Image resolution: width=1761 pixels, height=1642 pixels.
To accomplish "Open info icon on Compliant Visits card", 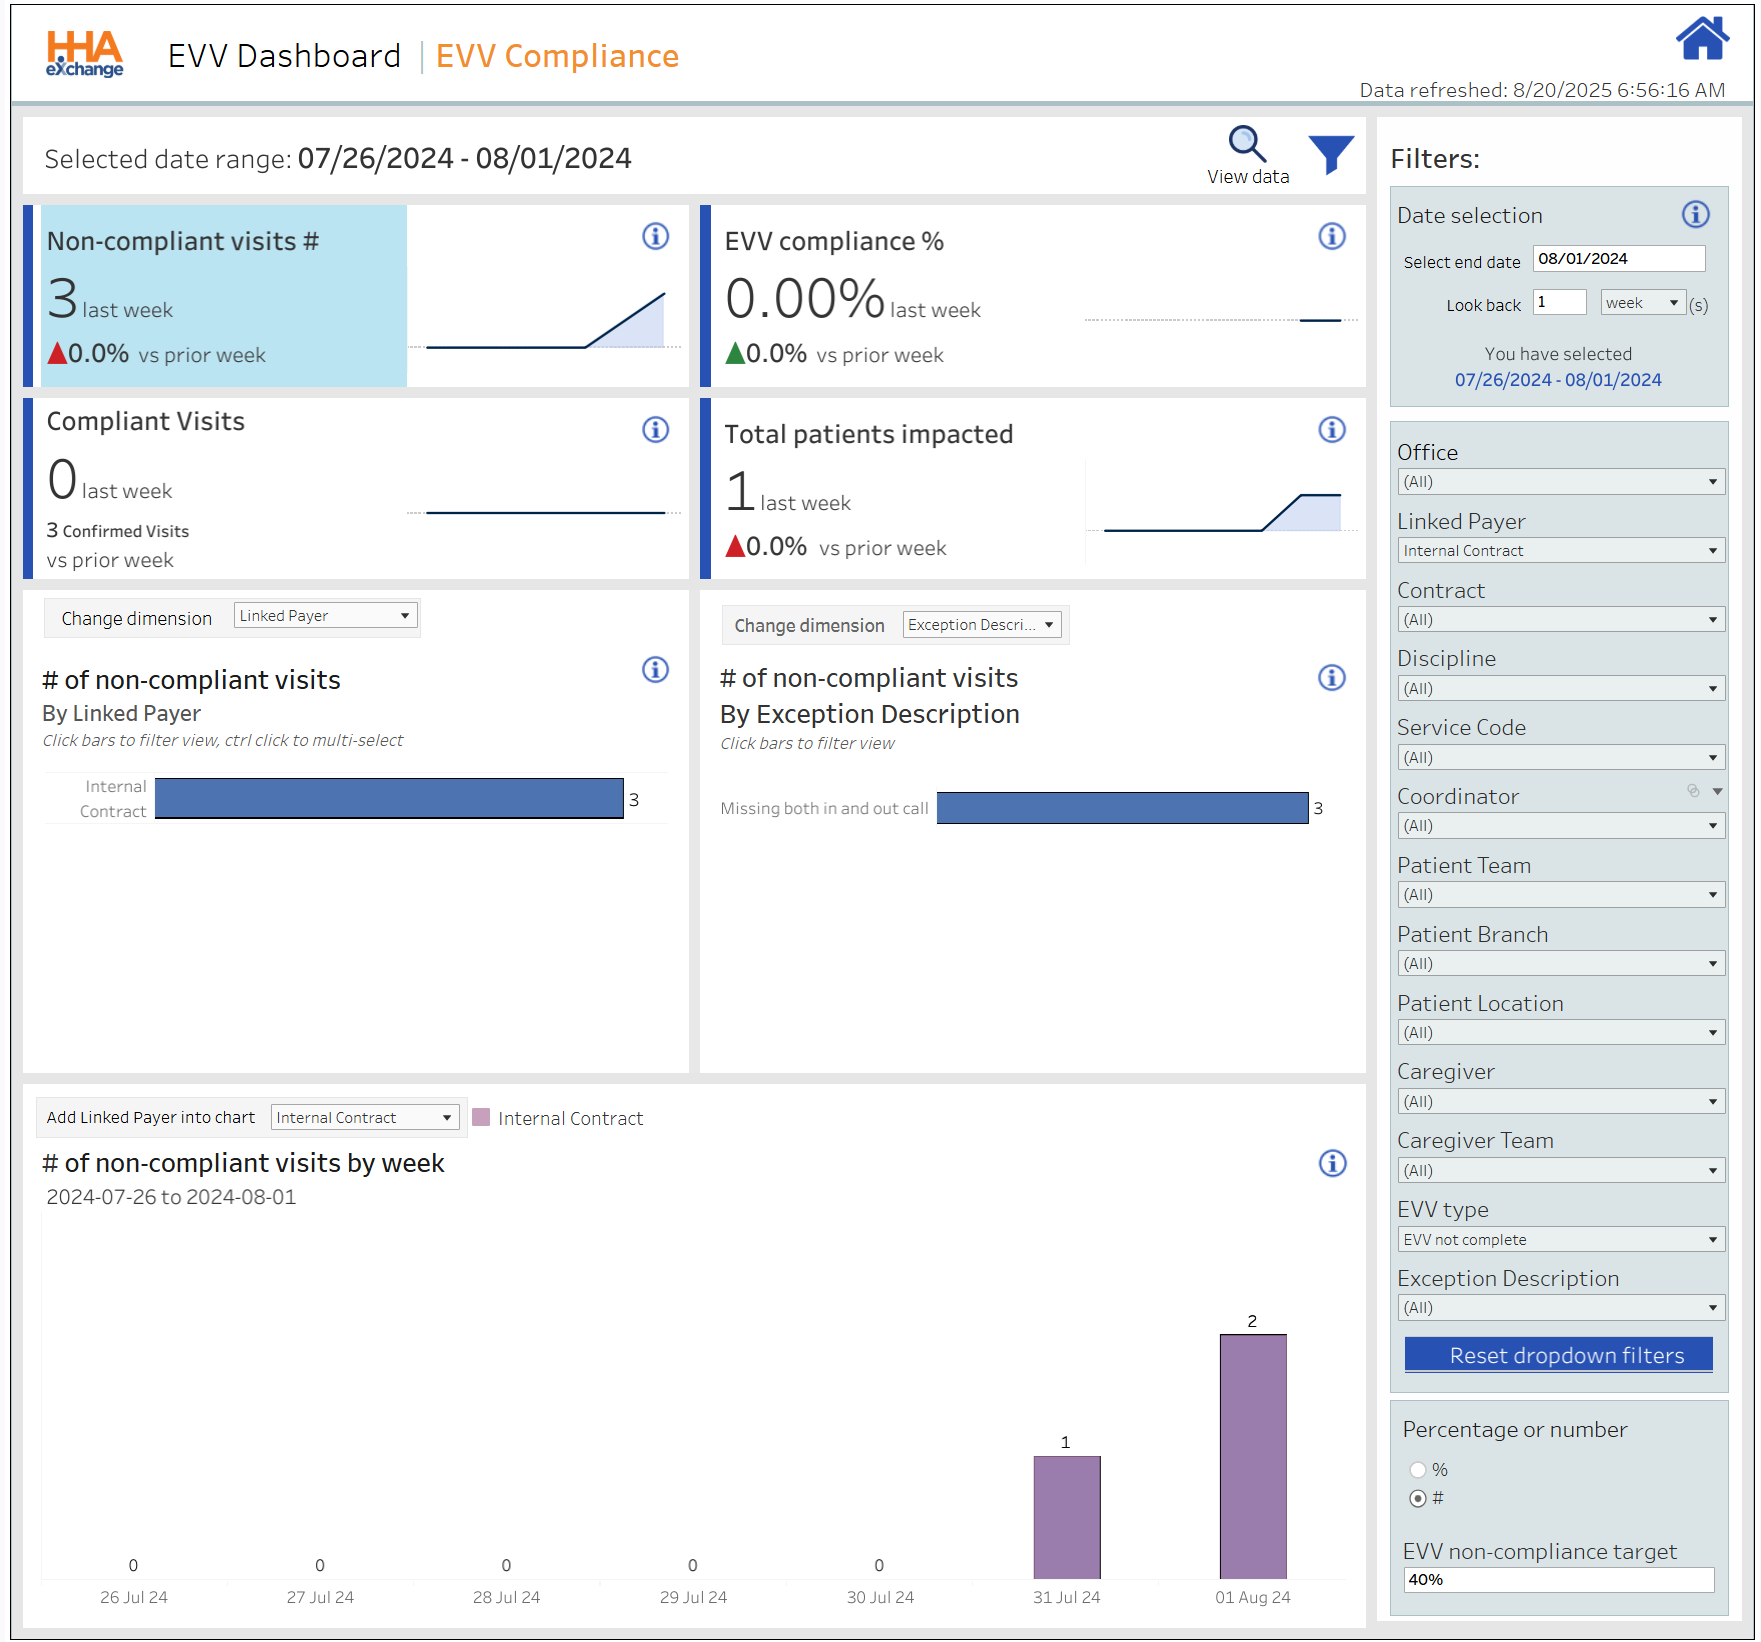I will tap(655, 430).
